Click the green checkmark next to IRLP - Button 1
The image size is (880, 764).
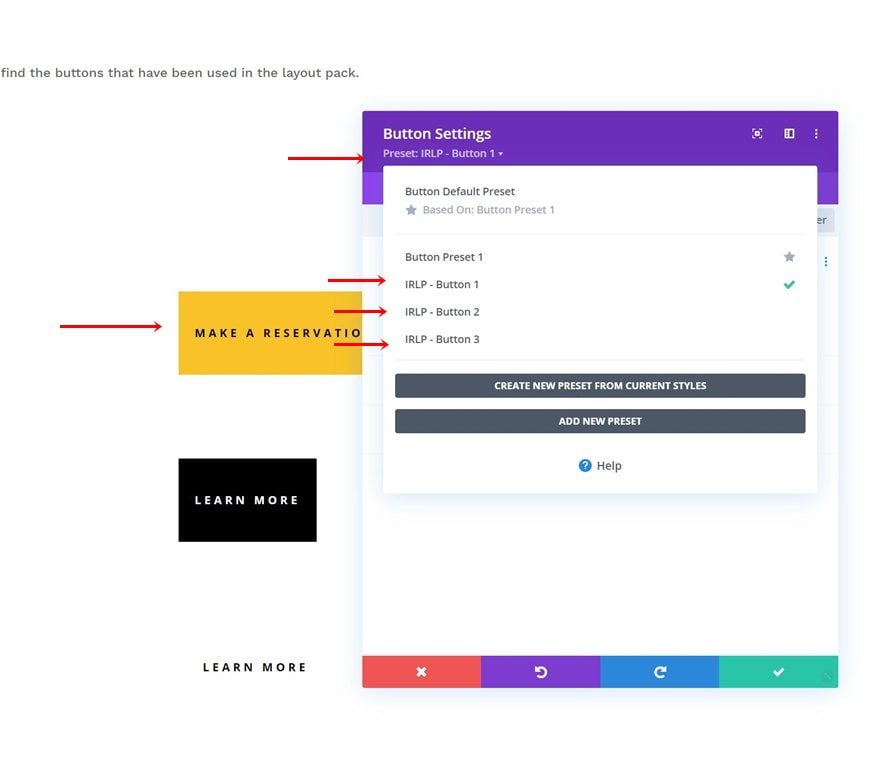pyautogui.click(x=789, y=285)
